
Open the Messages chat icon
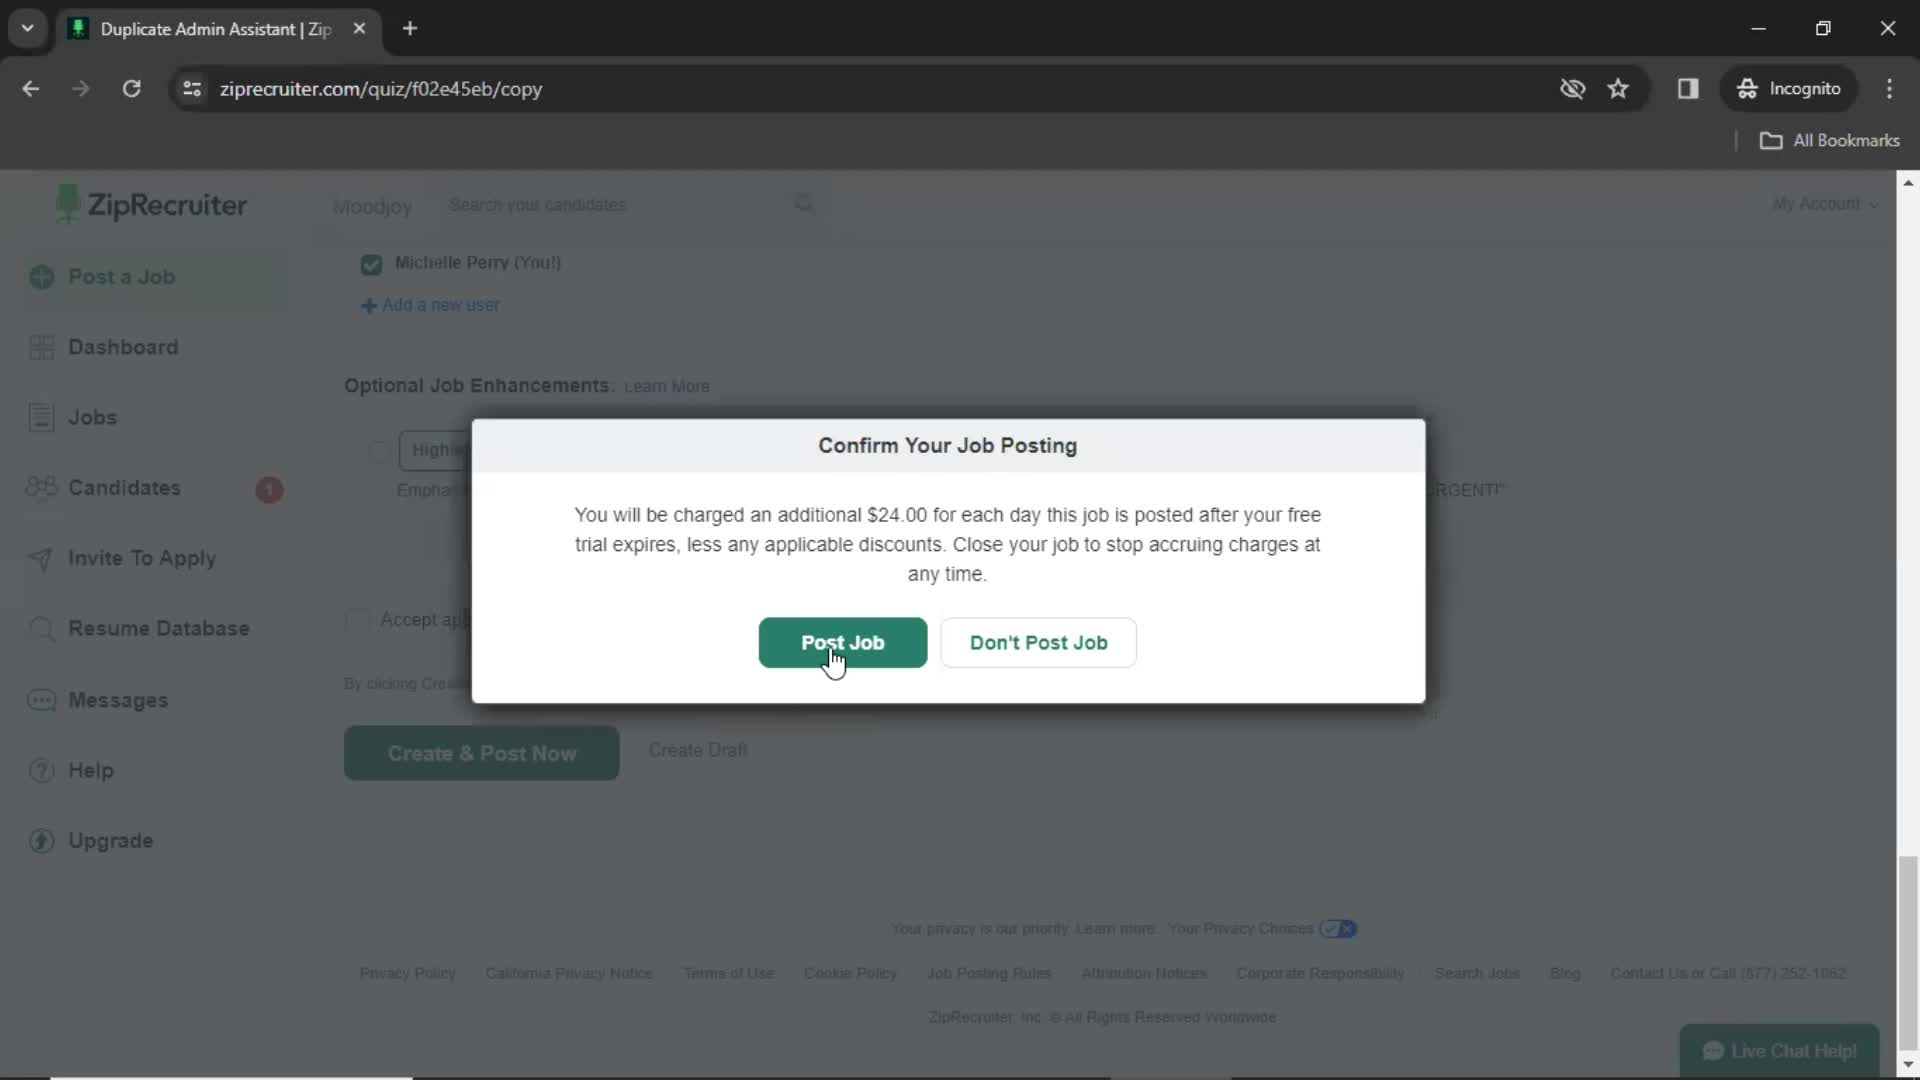click(x=42, y=700)
